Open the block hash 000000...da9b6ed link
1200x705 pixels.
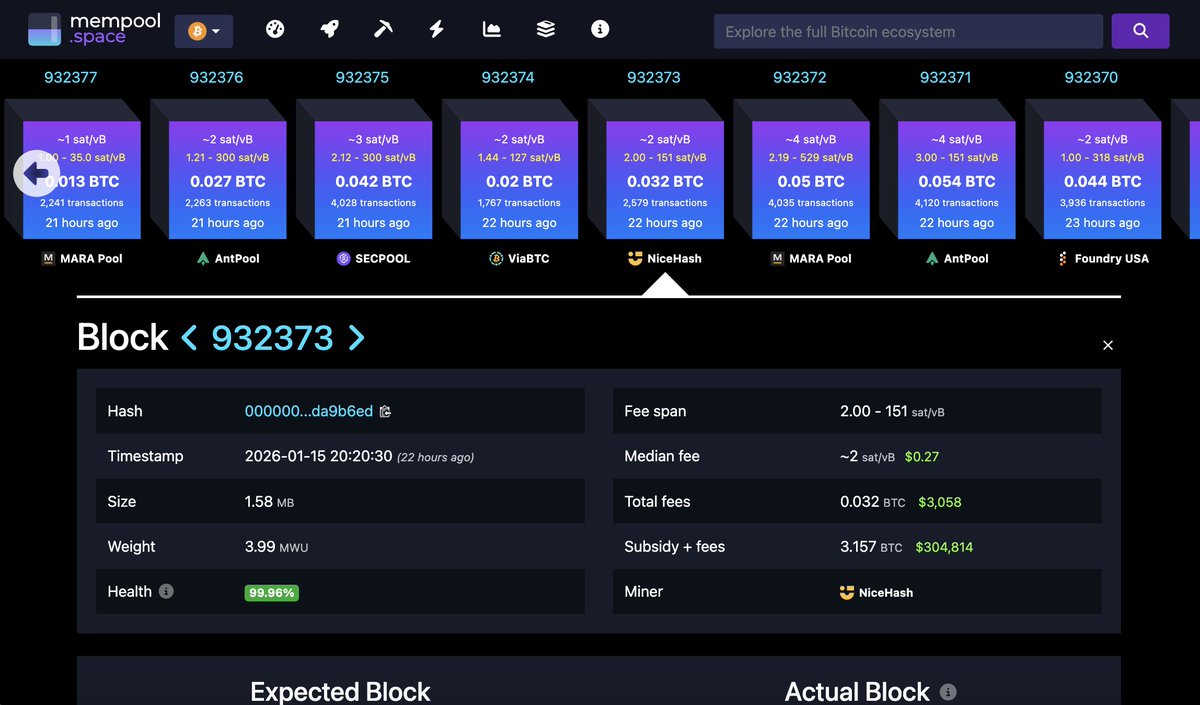click(309, 411)
